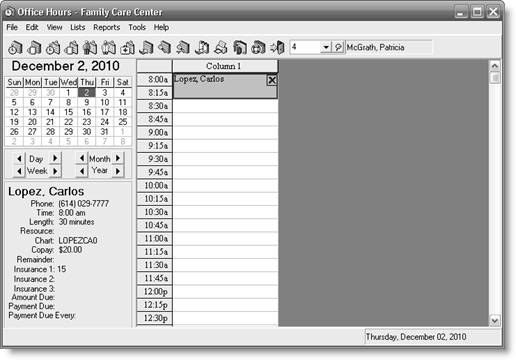Go back one month using Month left arrow
This screenshot has width=516, height=360.
click(82, 158)
